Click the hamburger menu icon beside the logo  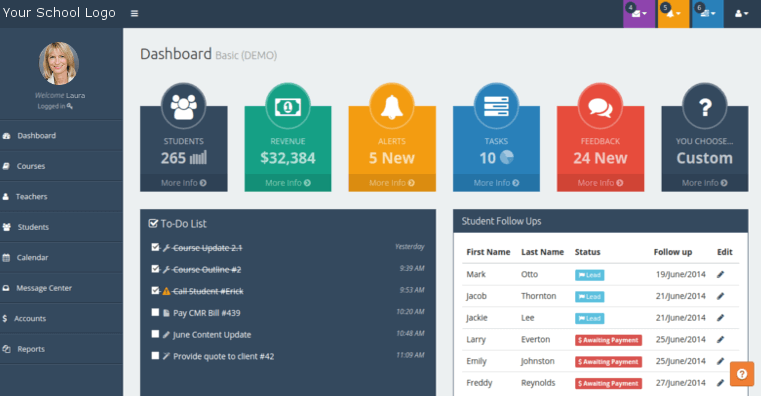[x=134, y=14]
